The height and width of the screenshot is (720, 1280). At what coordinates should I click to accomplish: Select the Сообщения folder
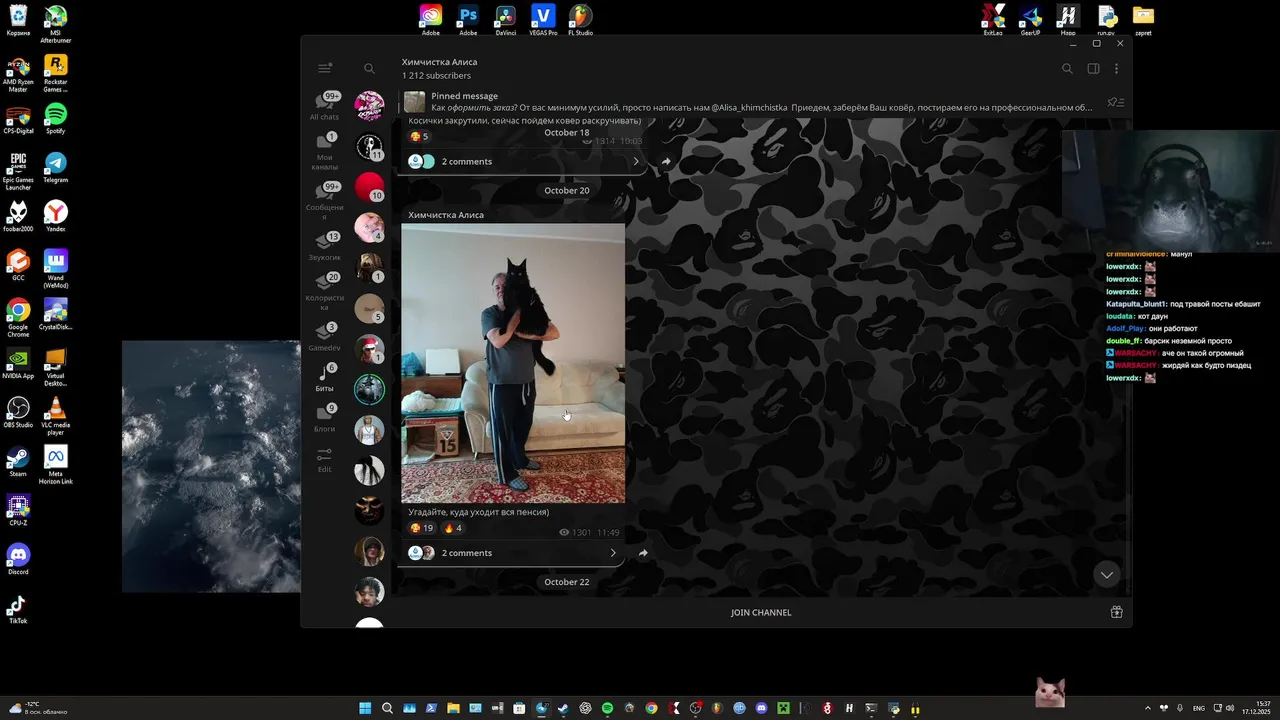(x=324, y=200)
